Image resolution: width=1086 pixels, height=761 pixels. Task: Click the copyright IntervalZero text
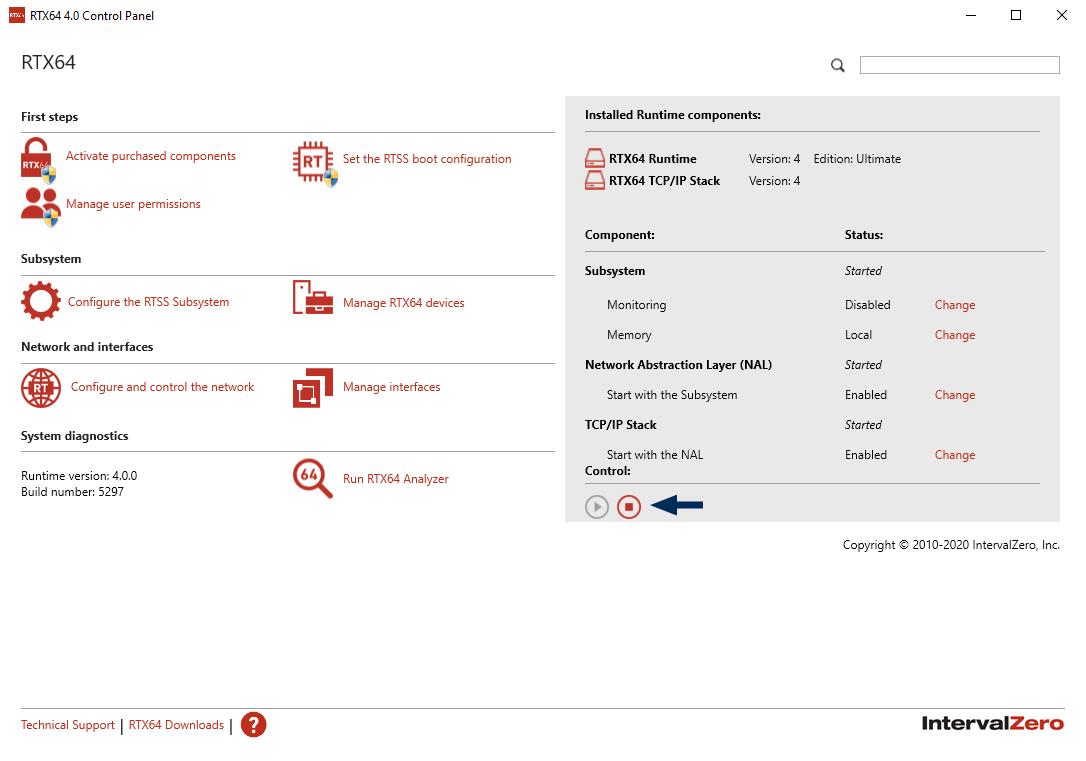952,545
